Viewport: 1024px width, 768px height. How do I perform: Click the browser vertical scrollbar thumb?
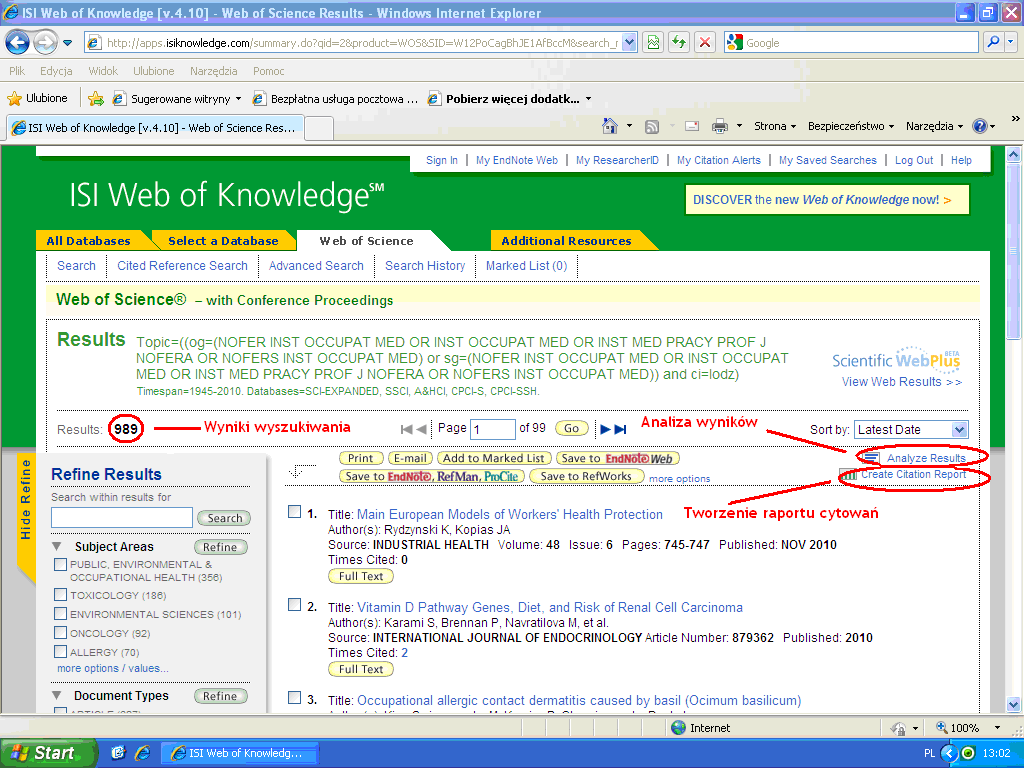[x=1013, y=251]
